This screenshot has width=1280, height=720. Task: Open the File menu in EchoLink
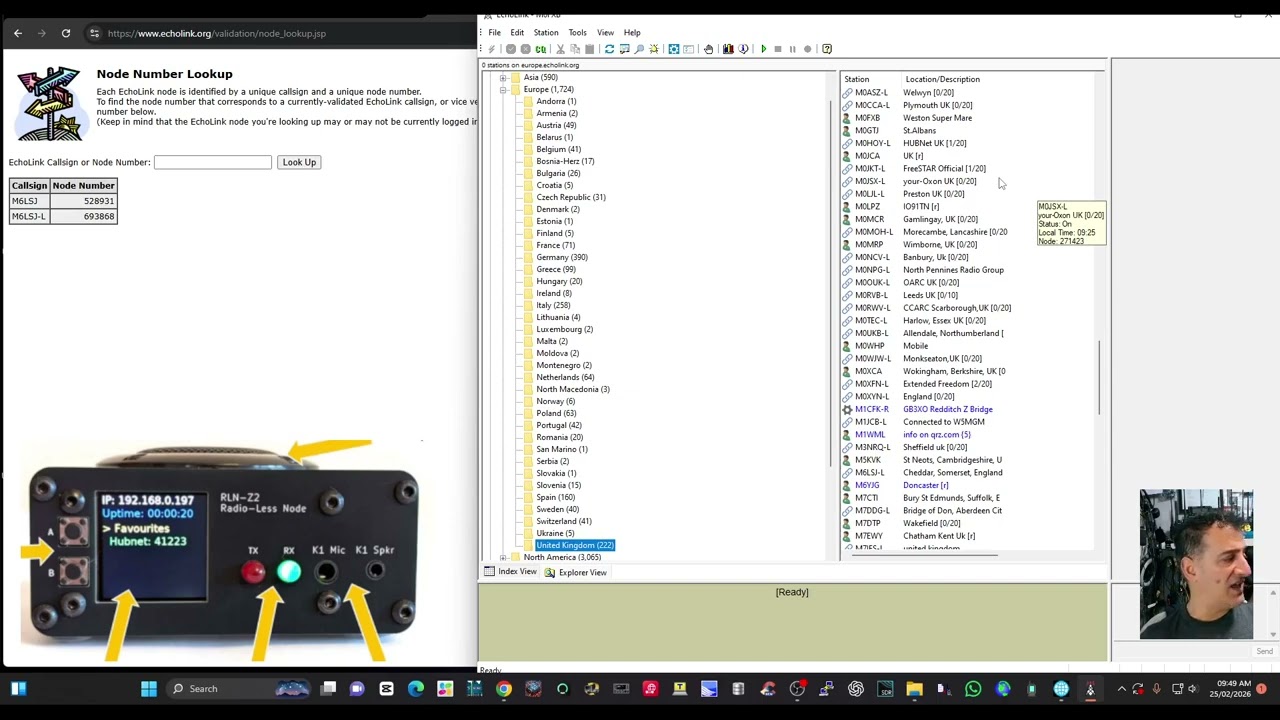pos(494,32)
